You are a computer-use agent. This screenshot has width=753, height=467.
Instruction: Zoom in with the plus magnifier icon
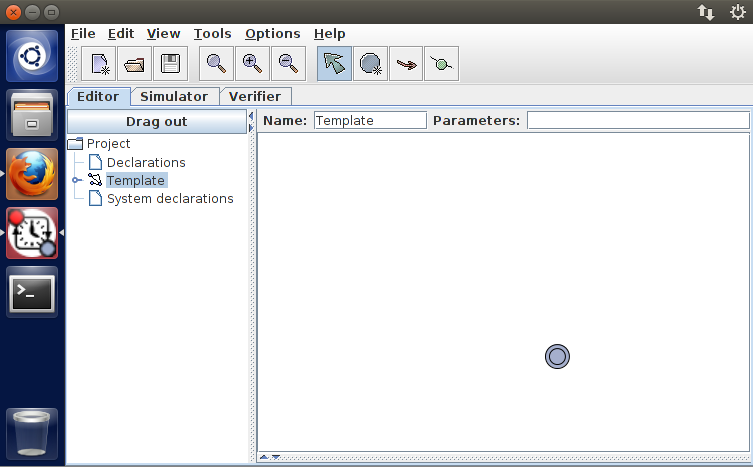252,64
